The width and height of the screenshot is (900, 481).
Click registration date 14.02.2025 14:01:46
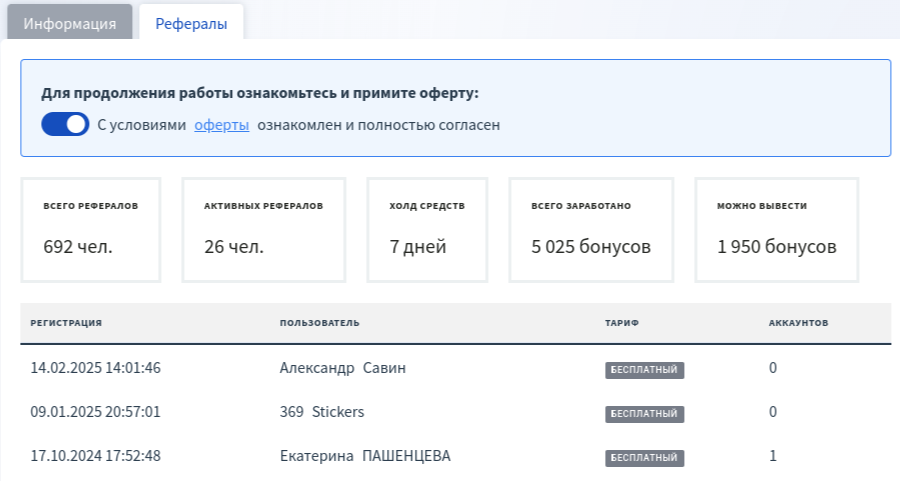tap(95, 368)
